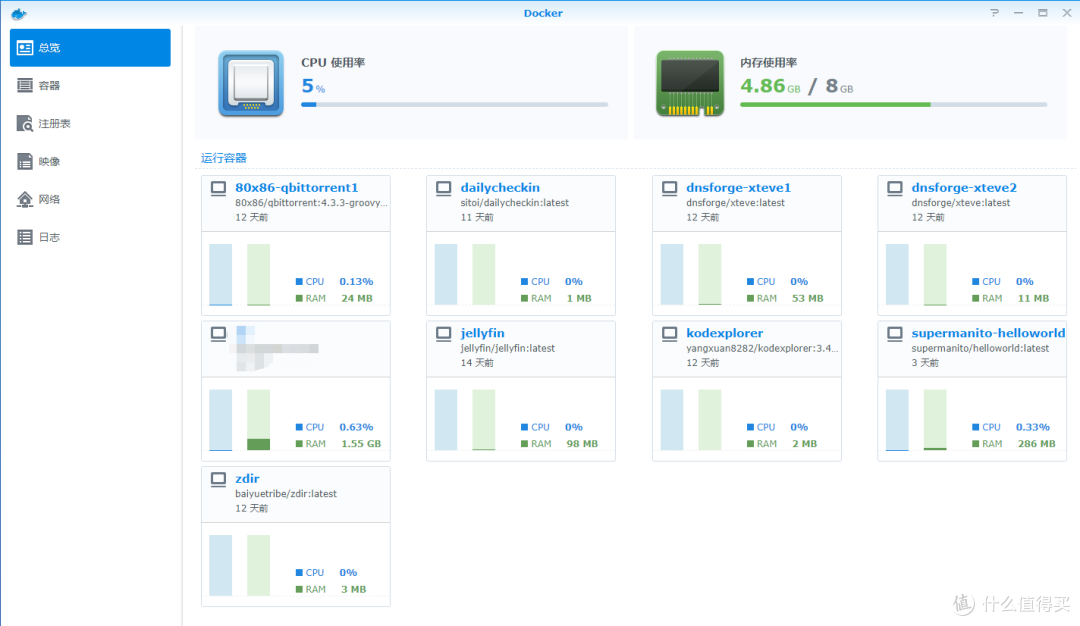Click the blurred container's RAM chart bar
Screen dimensions: 1080x626
(258, 419)
